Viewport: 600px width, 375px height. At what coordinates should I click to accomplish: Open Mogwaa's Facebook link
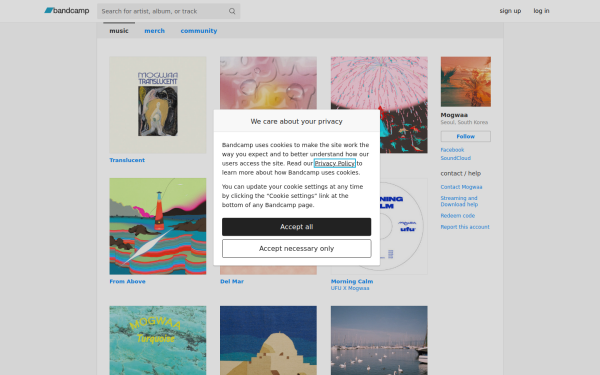[x=452, y=150]
